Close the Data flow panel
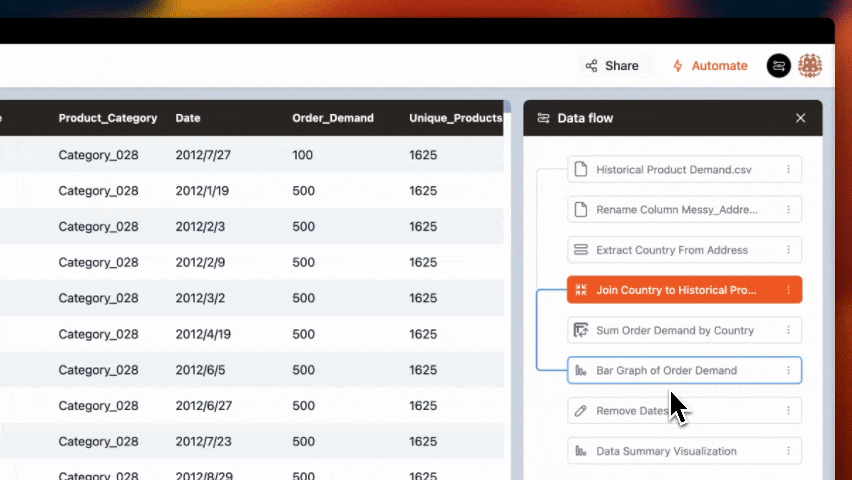 [800, 118]
